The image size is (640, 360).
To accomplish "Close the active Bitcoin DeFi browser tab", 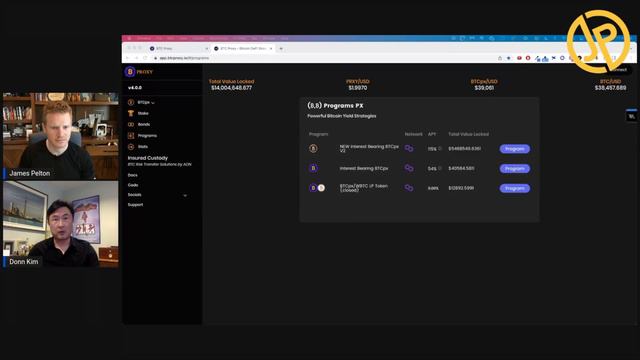I will click(x=271, y=49).
